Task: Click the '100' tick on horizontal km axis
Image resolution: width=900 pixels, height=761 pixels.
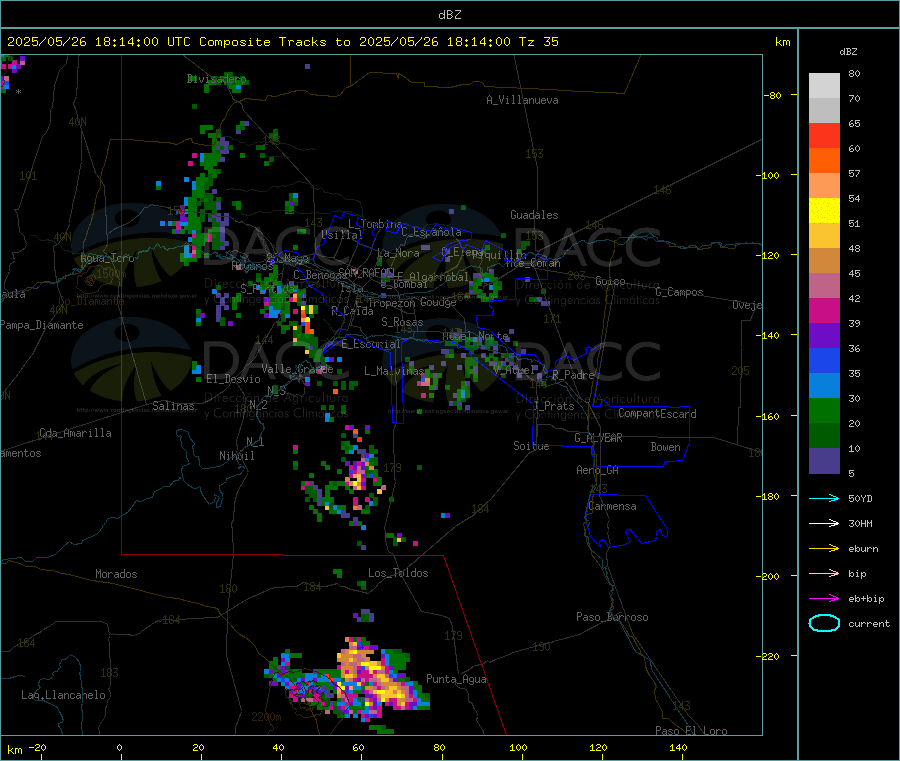Action: 518,747
